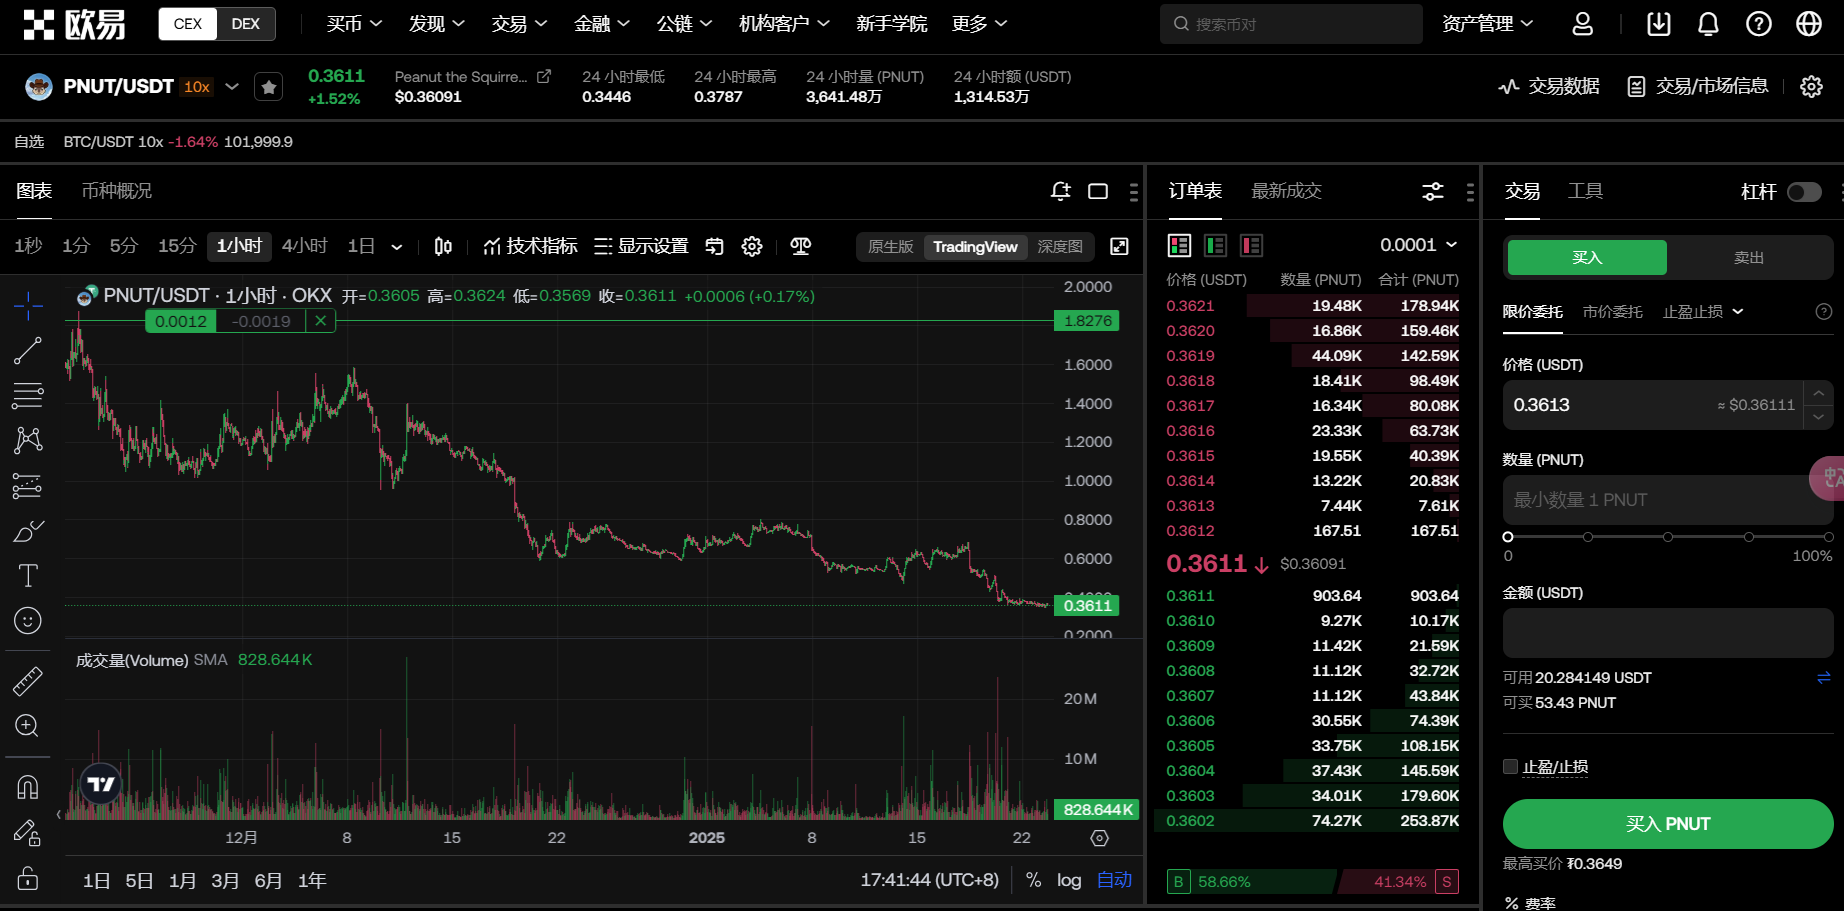This screenshot has height=911, width=1844.
Task: Show only sell orders in the order book
Action: 1252,245
